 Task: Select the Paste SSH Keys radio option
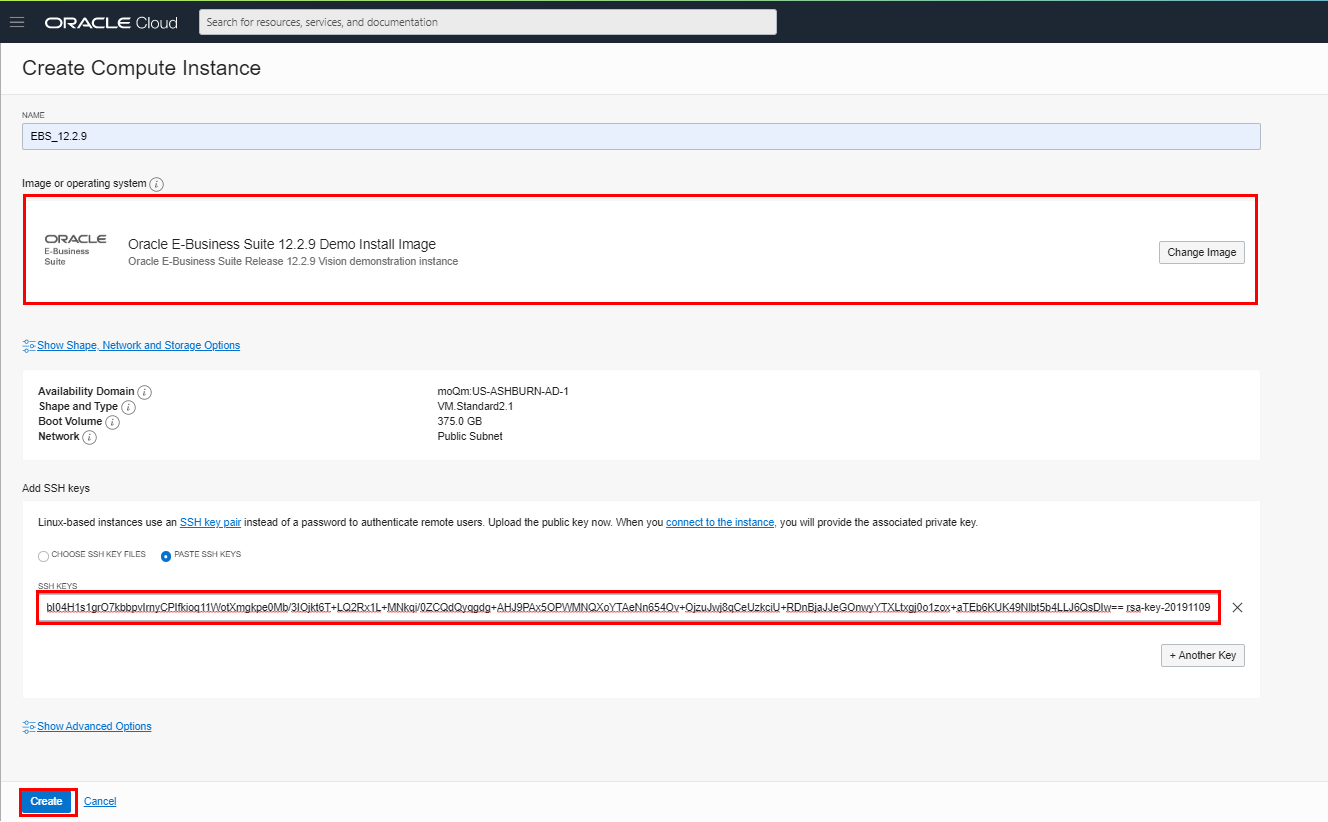166,556
